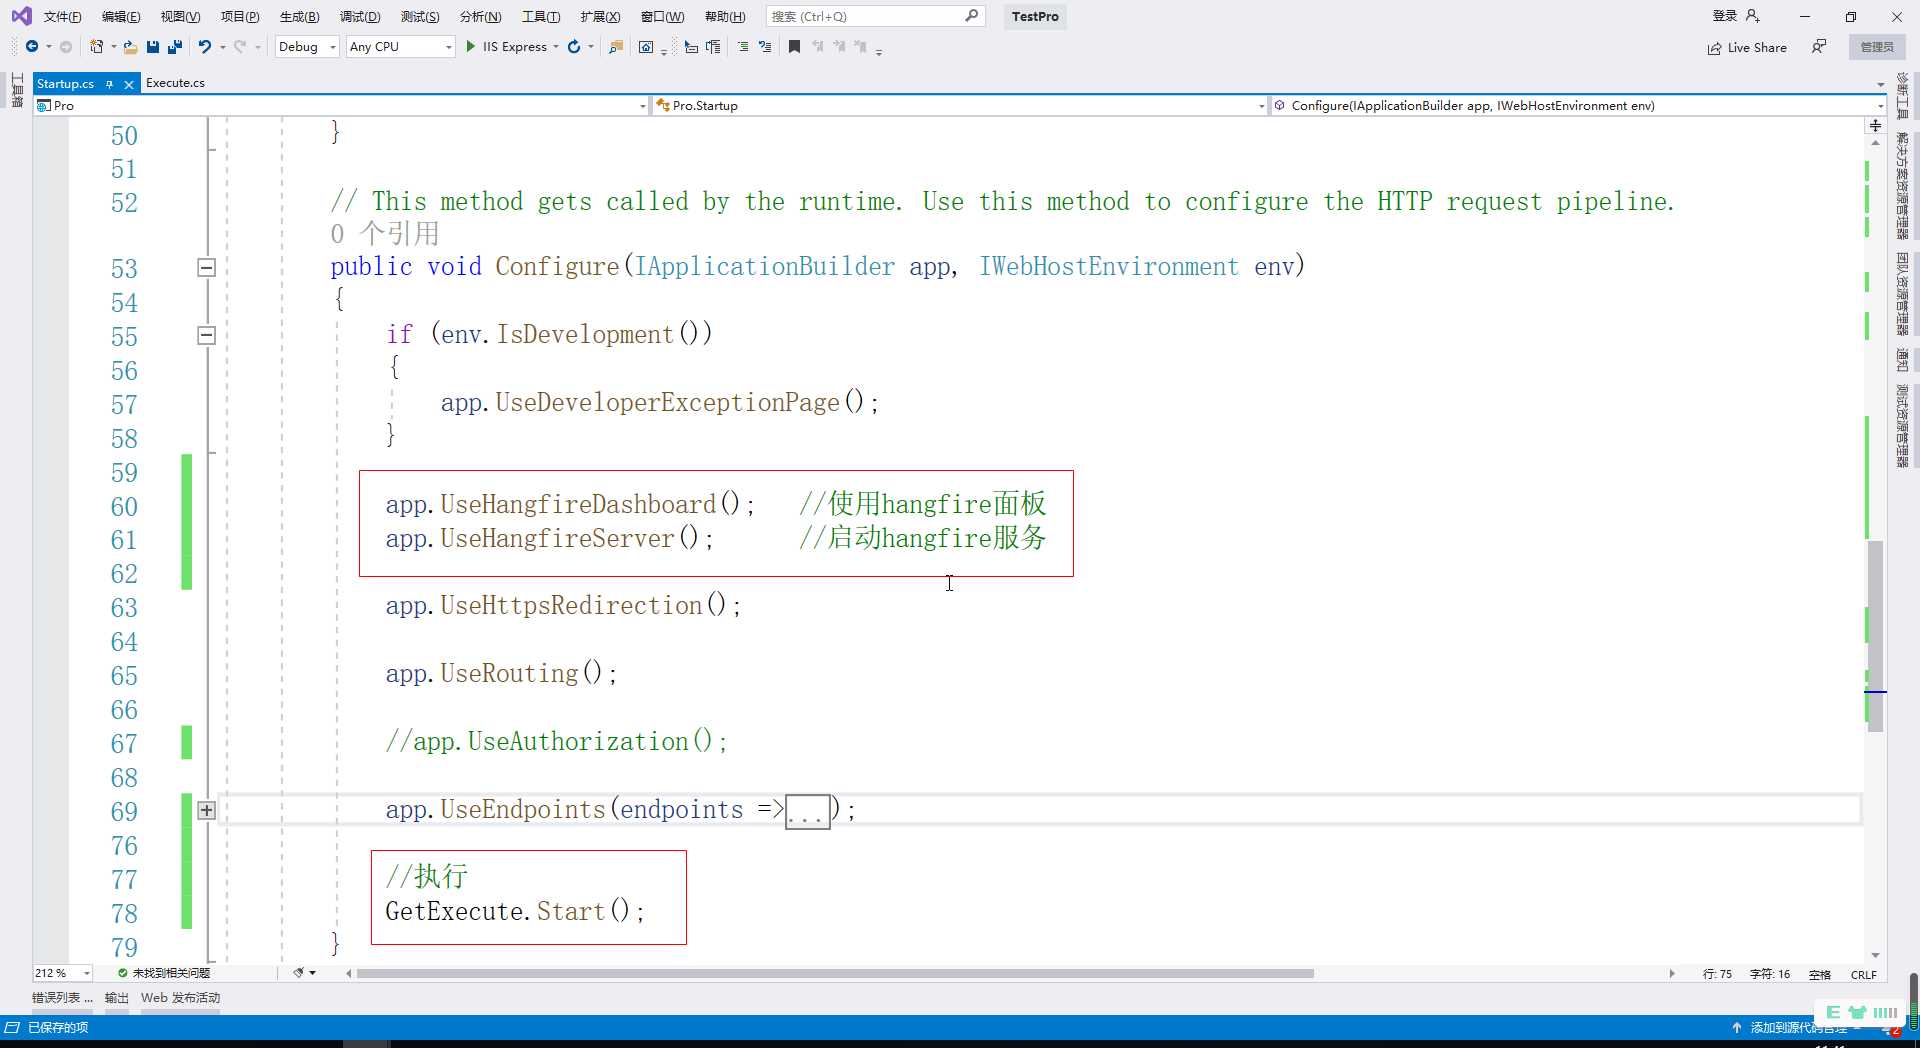Click the comment out selected lines icon
1920x1048 pixels.
pos(743,47)
